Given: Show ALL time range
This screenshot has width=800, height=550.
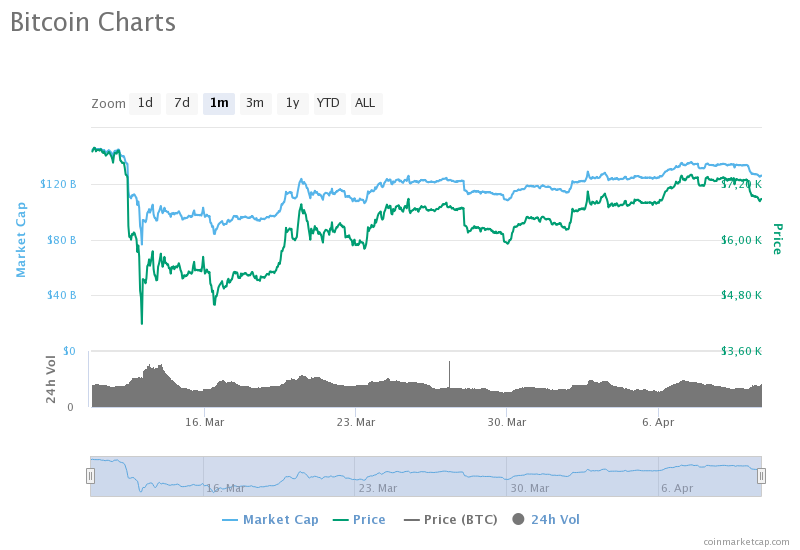Looking at the screenshot, I should tap(366, 104).
